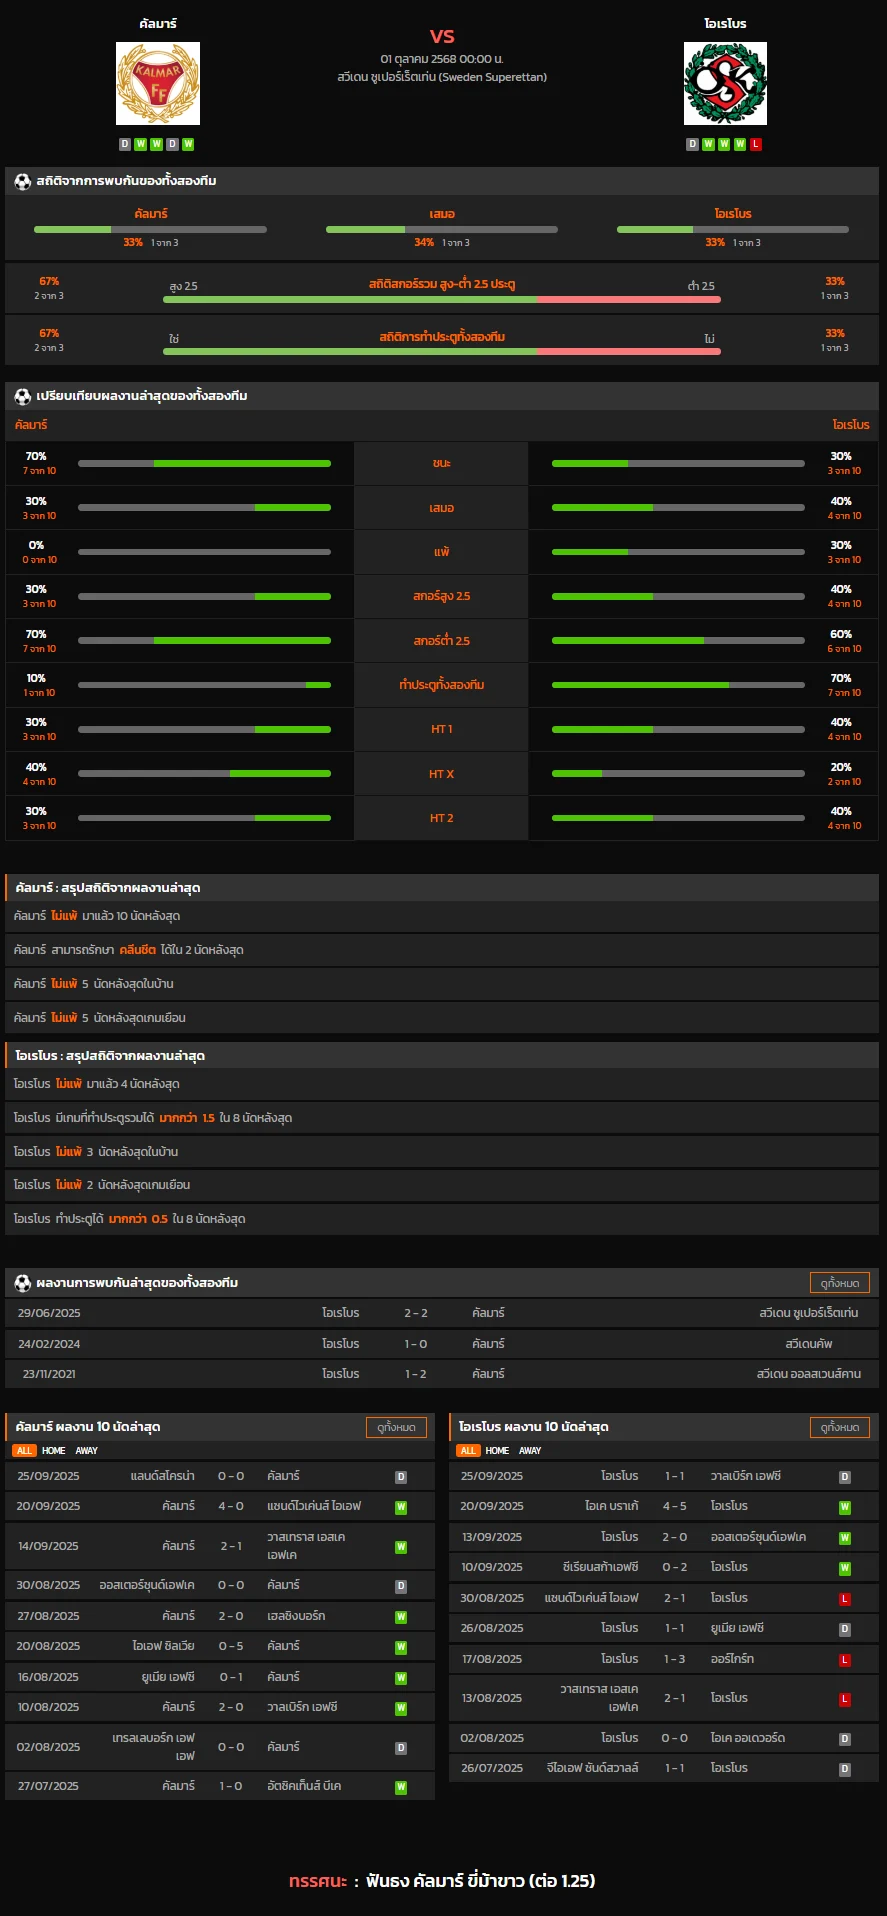Click the Örebro SK team crest
The width and height of the screenshot is (887, 1916).
tap(725, 83)
